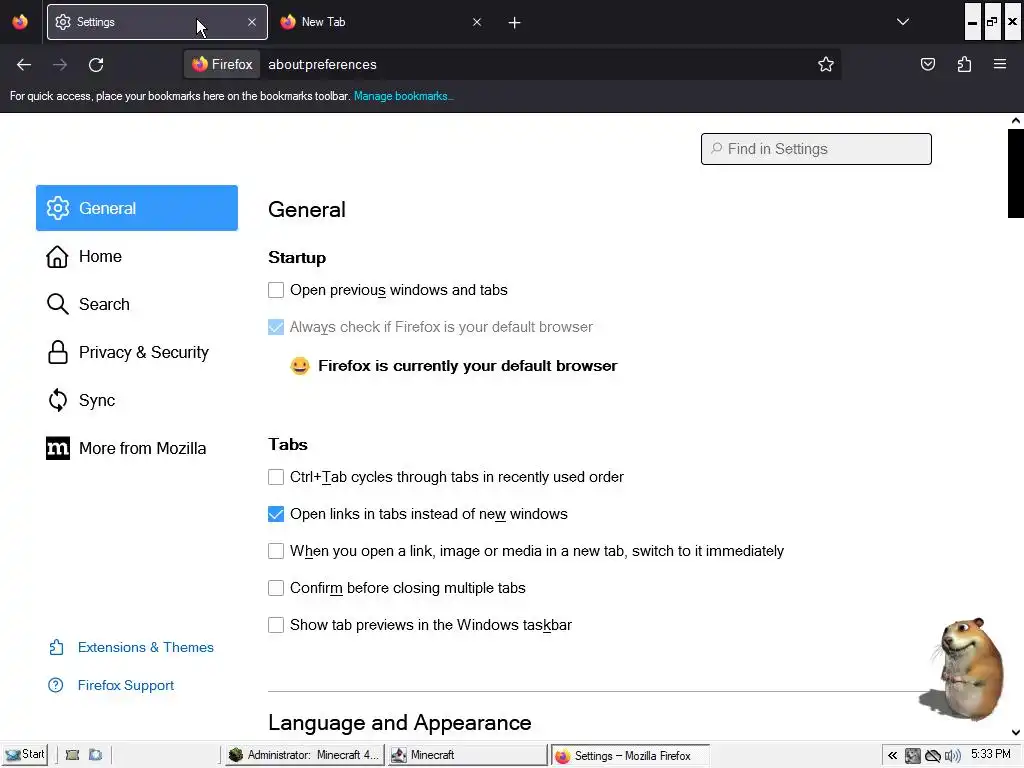Enable switch to new tab immediately checkbox

click(276, 551)
